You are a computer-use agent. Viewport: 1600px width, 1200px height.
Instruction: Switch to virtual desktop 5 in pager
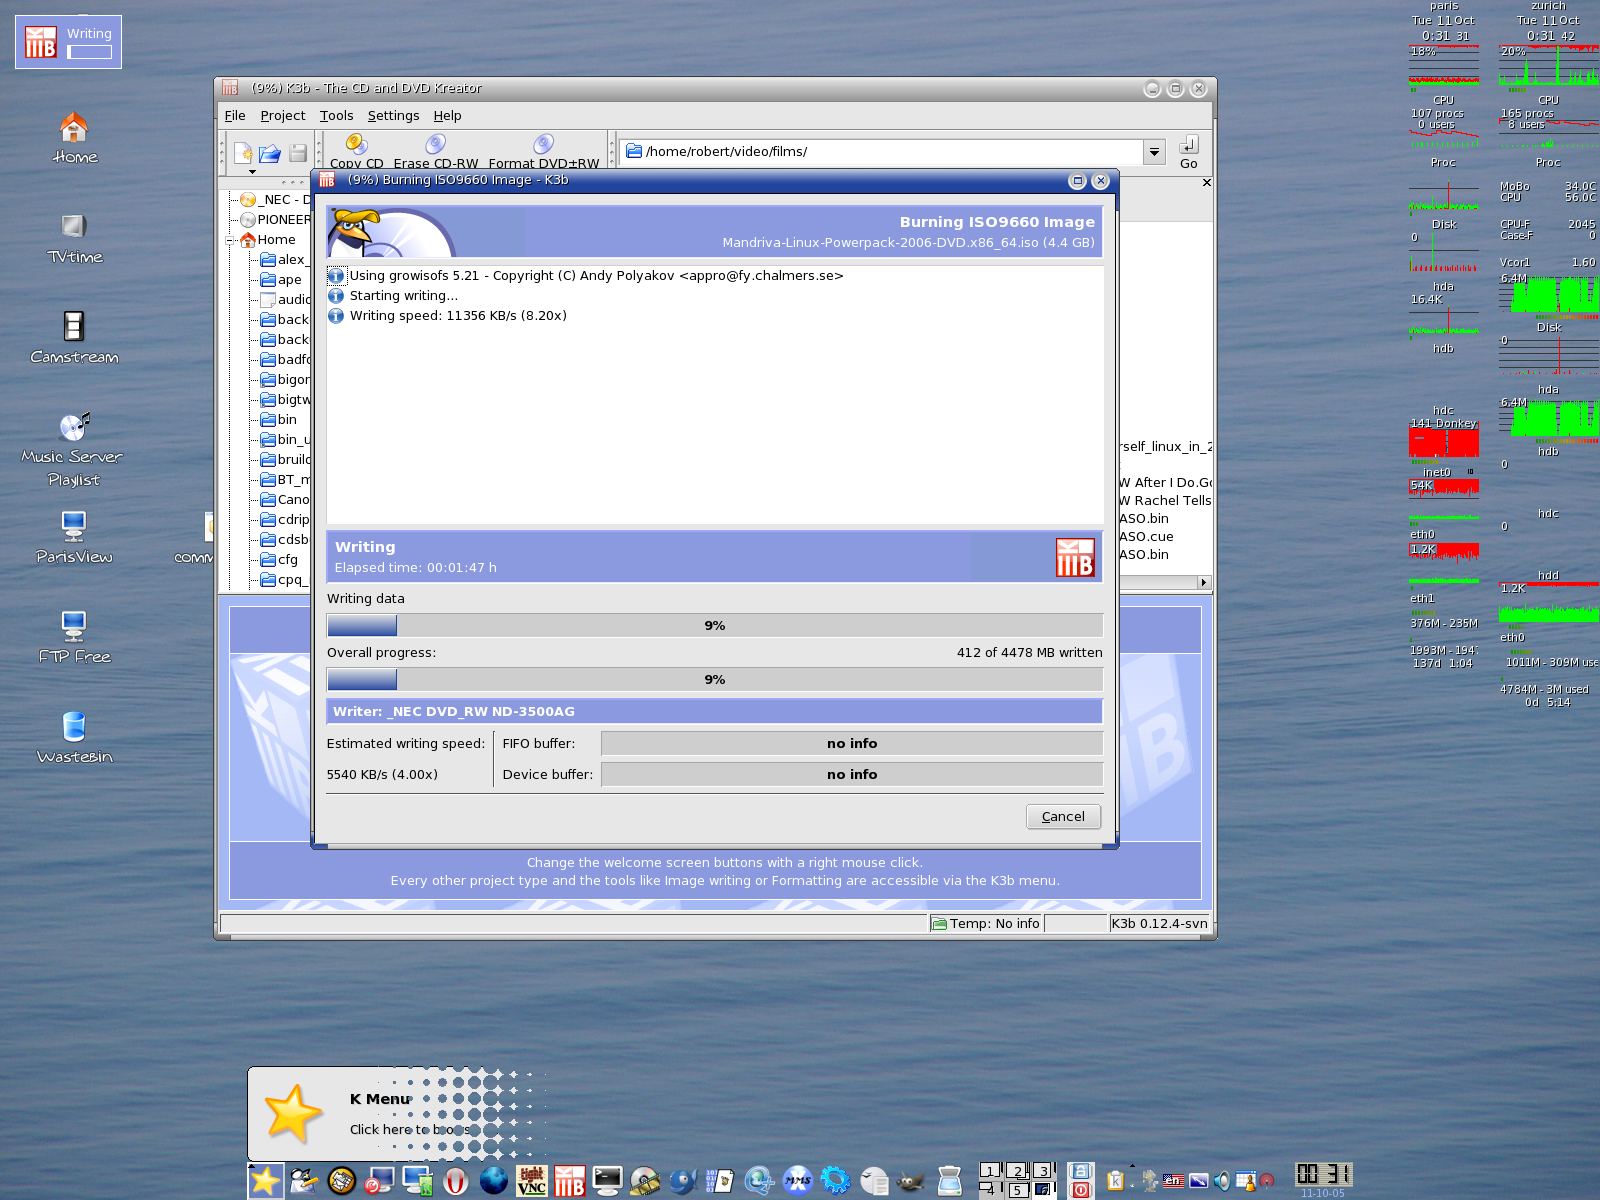[1017, 1190]
